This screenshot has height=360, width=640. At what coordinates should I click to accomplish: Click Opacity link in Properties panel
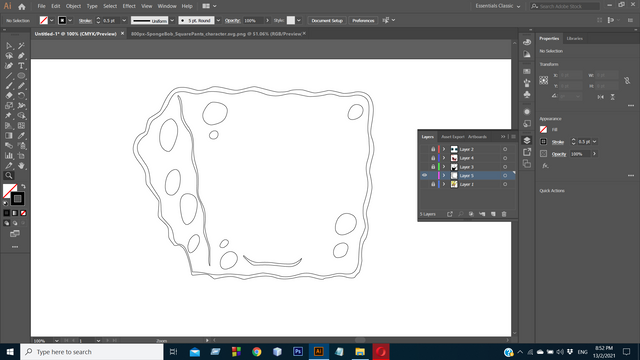click(559, 154)
